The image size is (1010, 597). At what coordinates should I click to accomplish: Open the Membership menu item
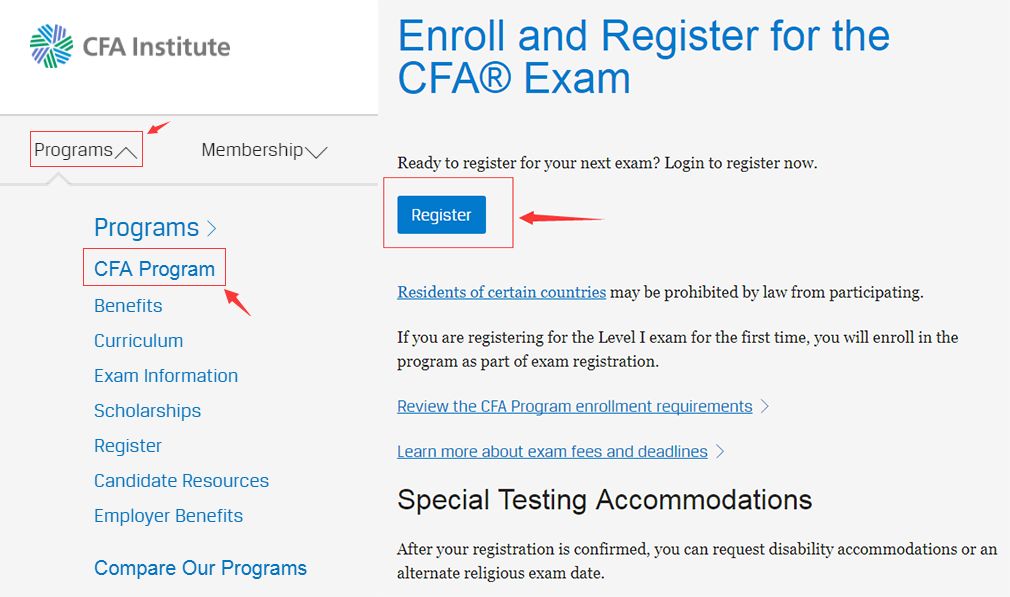point(252,150)
